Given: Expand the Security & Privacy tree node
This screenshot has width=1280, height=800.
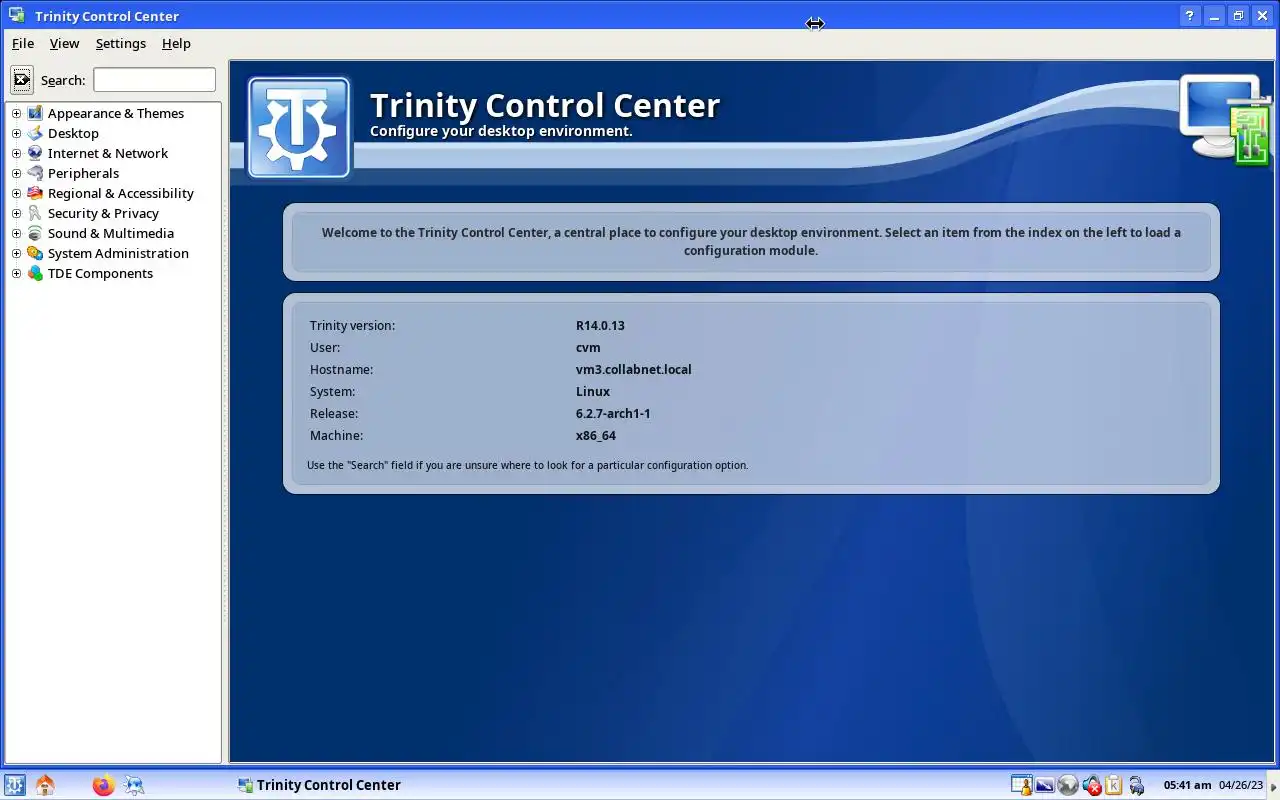Looking at the screenshot, I should click(x=16, y=213).
